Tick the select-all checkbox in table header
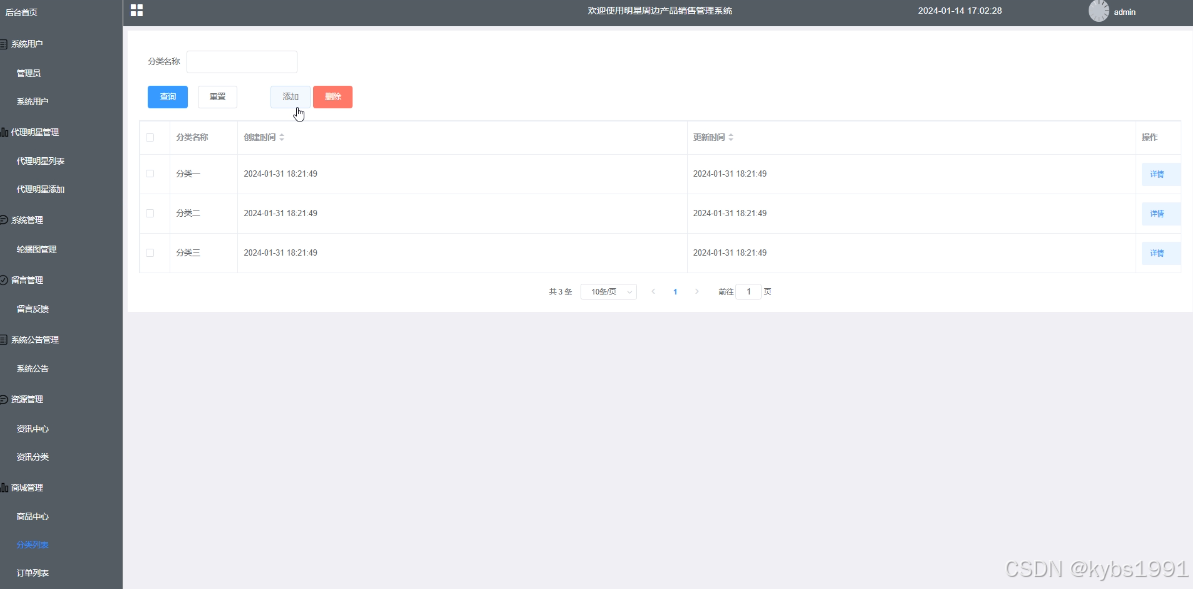This screenshot has width=1193, height=589. coord(150,138)
